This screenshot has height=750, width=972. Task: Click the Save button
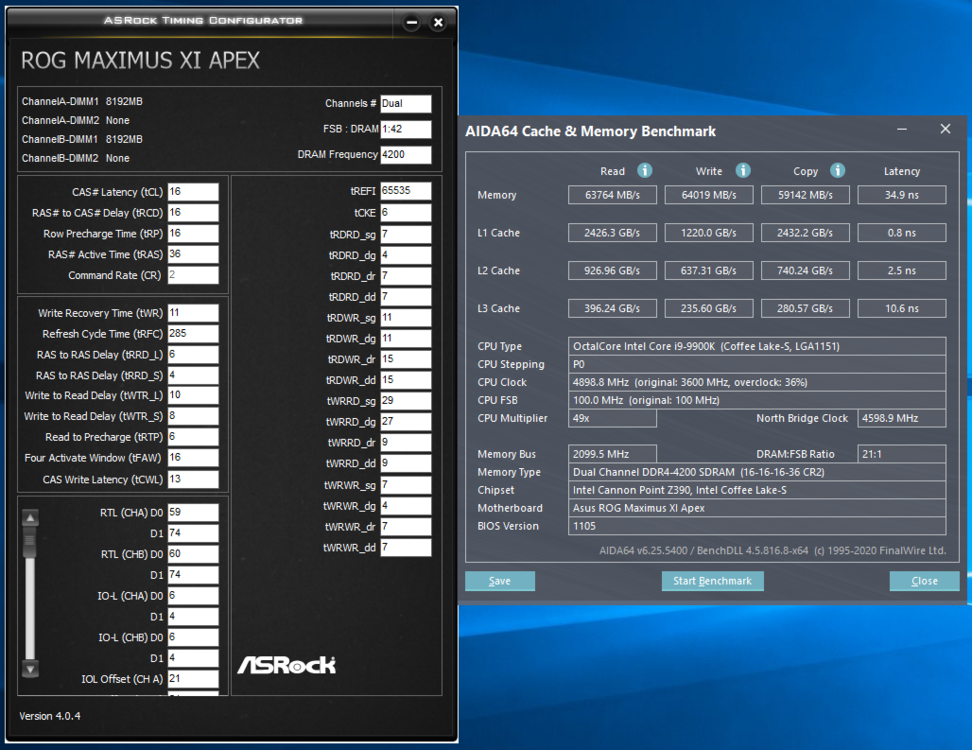click(500, 581)
